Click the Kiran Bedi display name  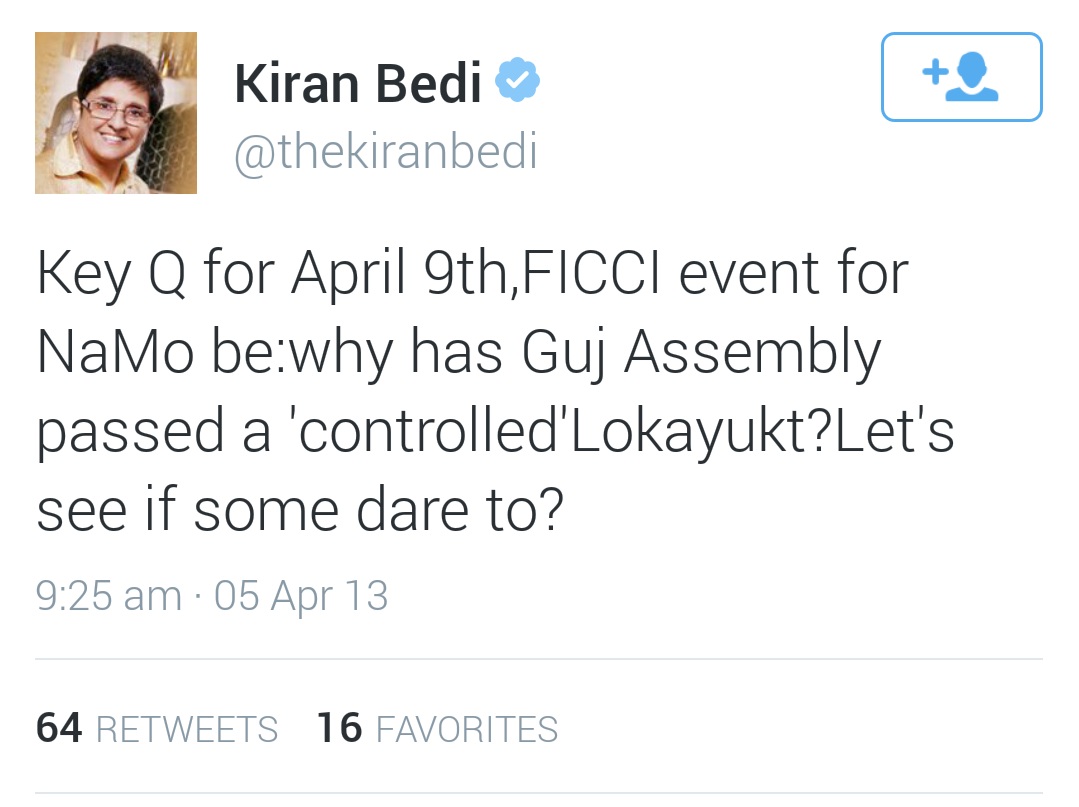click(x=357, y=82)
